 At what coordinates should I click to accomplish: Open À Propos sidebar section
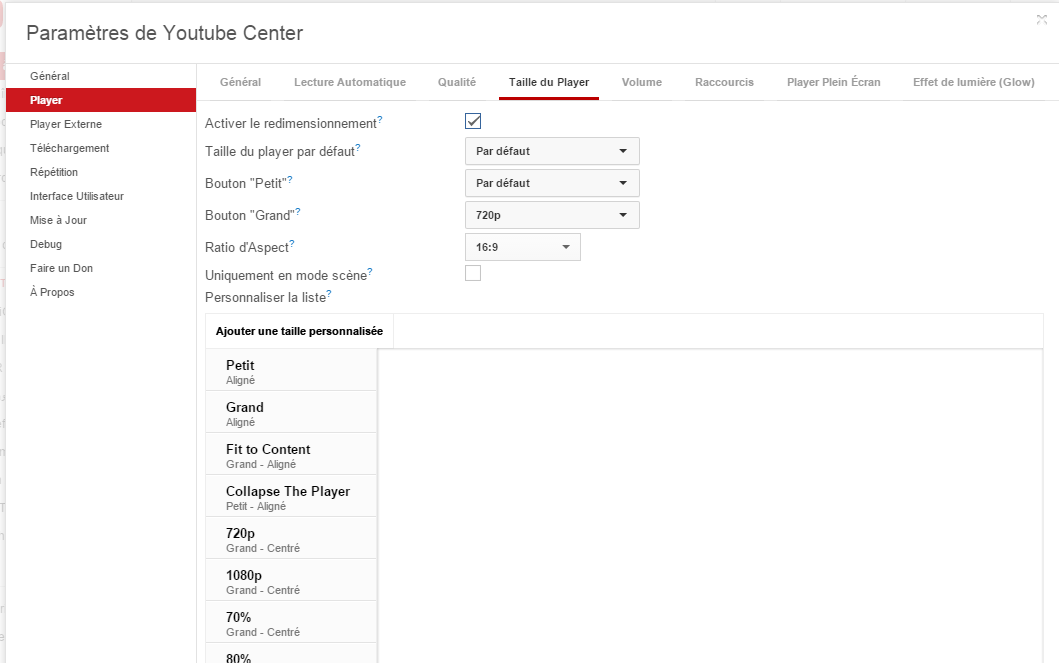click(101, 292)
